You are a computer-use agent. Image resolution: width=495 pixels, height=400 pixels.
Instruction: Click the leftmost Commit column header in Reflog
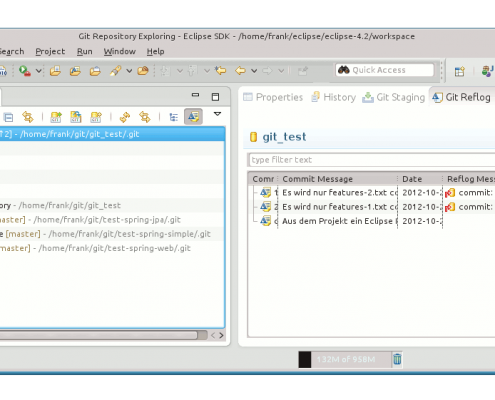click(x=263, y=179)
